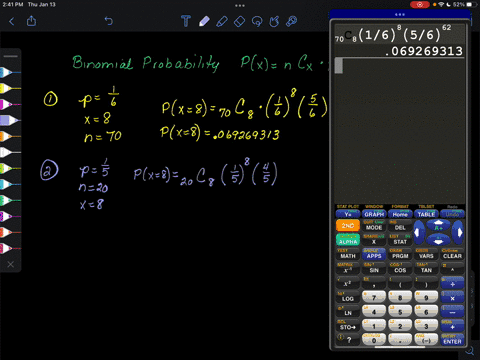Choose the magenta pen color
This screenshot has width=480, height=360.
(x=9, y=104)
